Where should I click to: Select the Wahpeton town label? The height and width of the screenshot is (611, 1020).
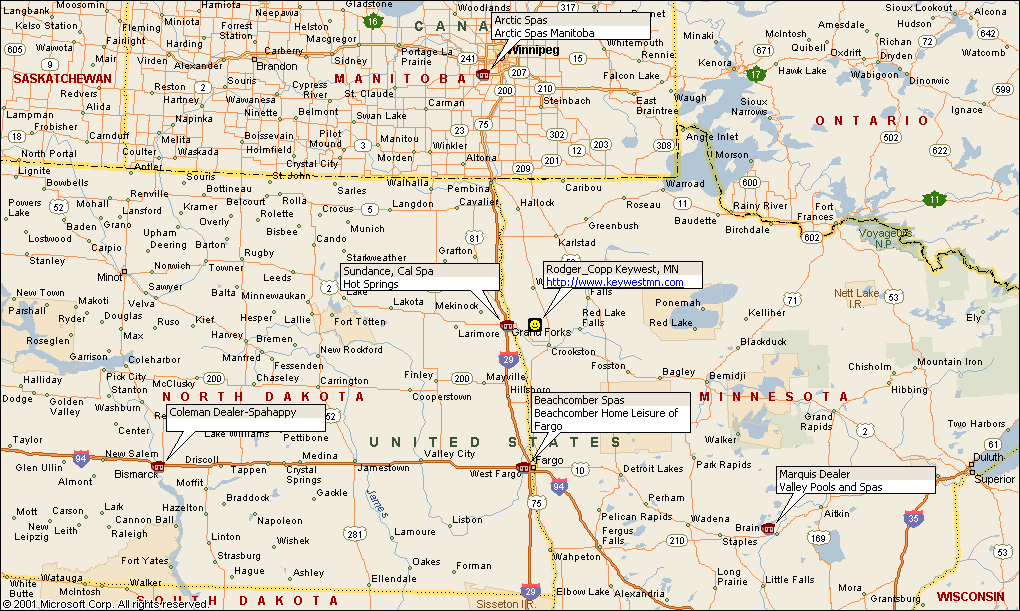pos(577,557)
